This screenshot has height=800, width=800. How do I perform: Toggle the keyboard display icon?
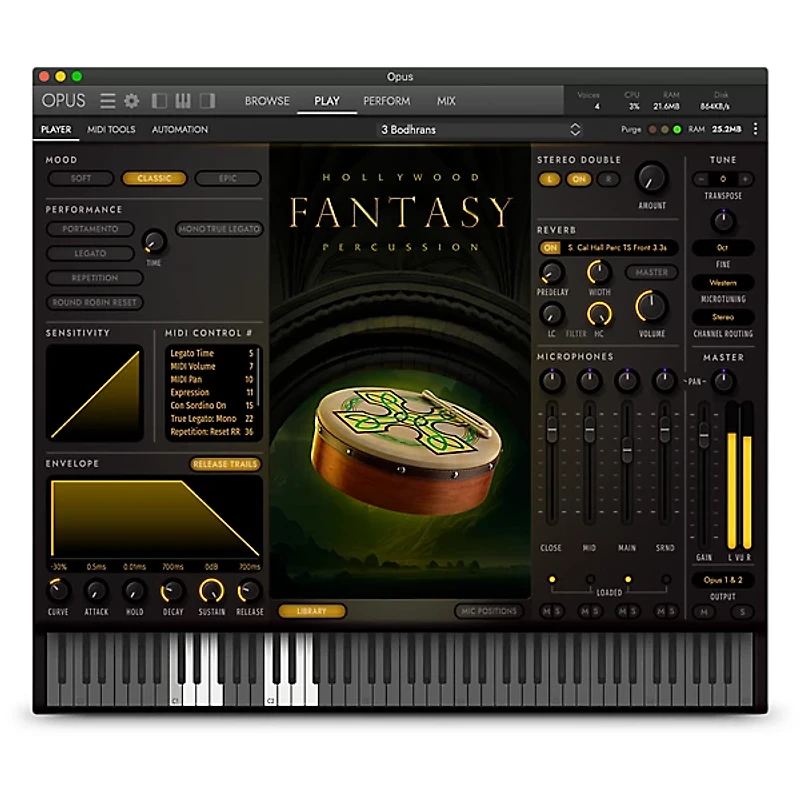tap(183, 101)
